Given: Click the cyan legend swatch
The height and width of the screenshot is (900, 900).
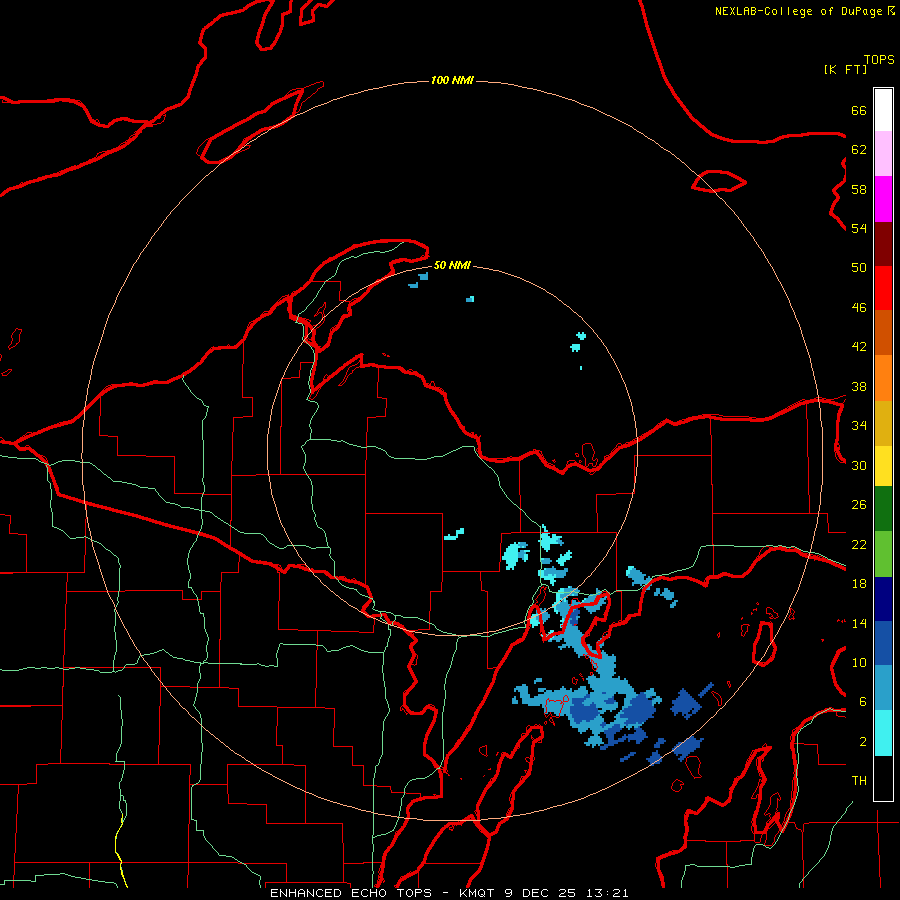Looking at the screenshot, I should pyautogui.click(x=883, y=733).
